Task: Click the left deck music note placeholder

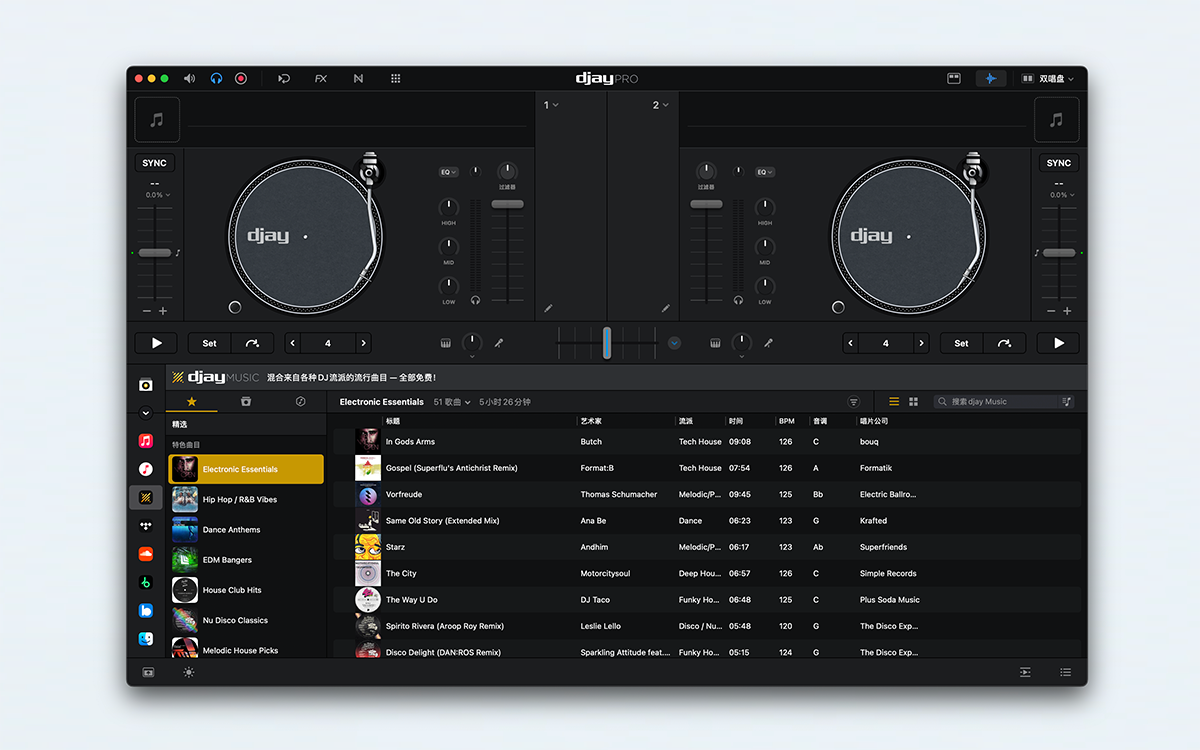Action: point(157,120)
